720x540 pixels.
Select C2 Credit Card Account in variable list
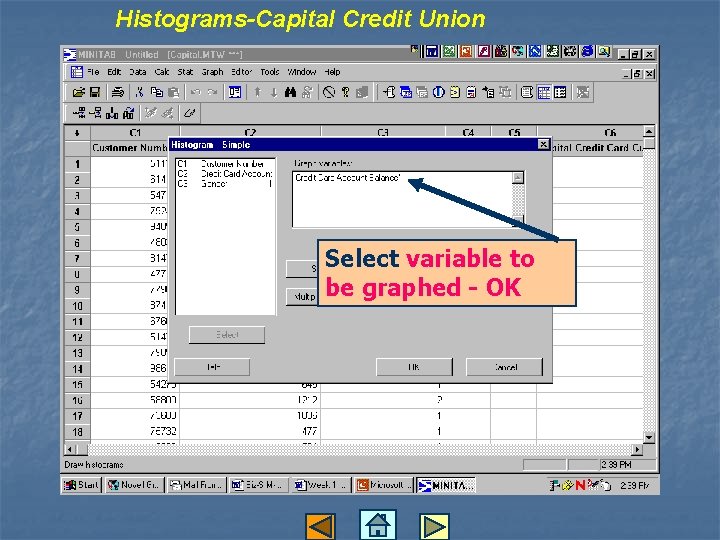point(225,174)
